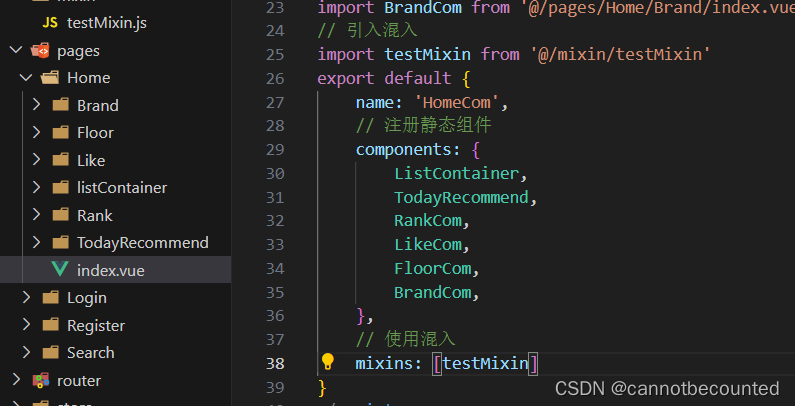Select the Rank folder label
795x406 pixels.
pyautogui.click(x=95, y=215)
